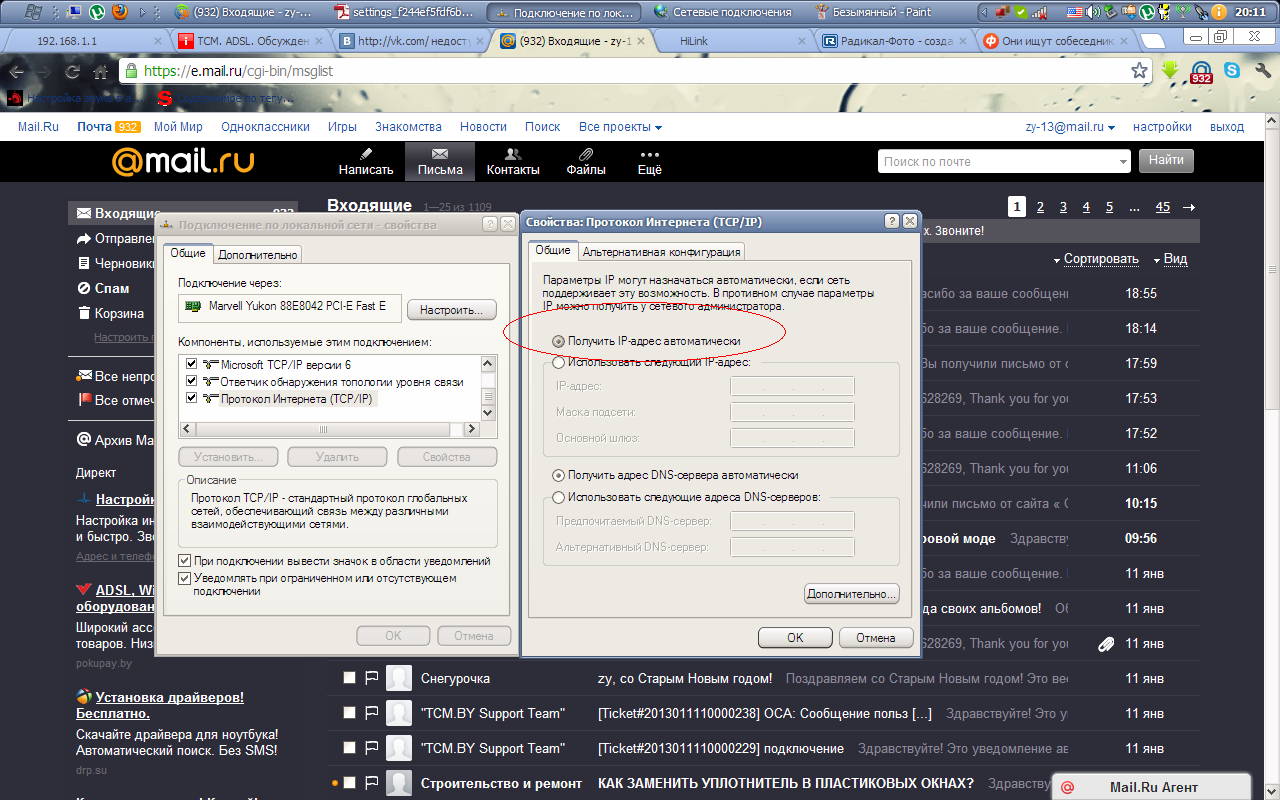This screenshot has width=1280, height=800.
Task: Open Сетевые подключения taskbar item
Action: pos(730,12)
